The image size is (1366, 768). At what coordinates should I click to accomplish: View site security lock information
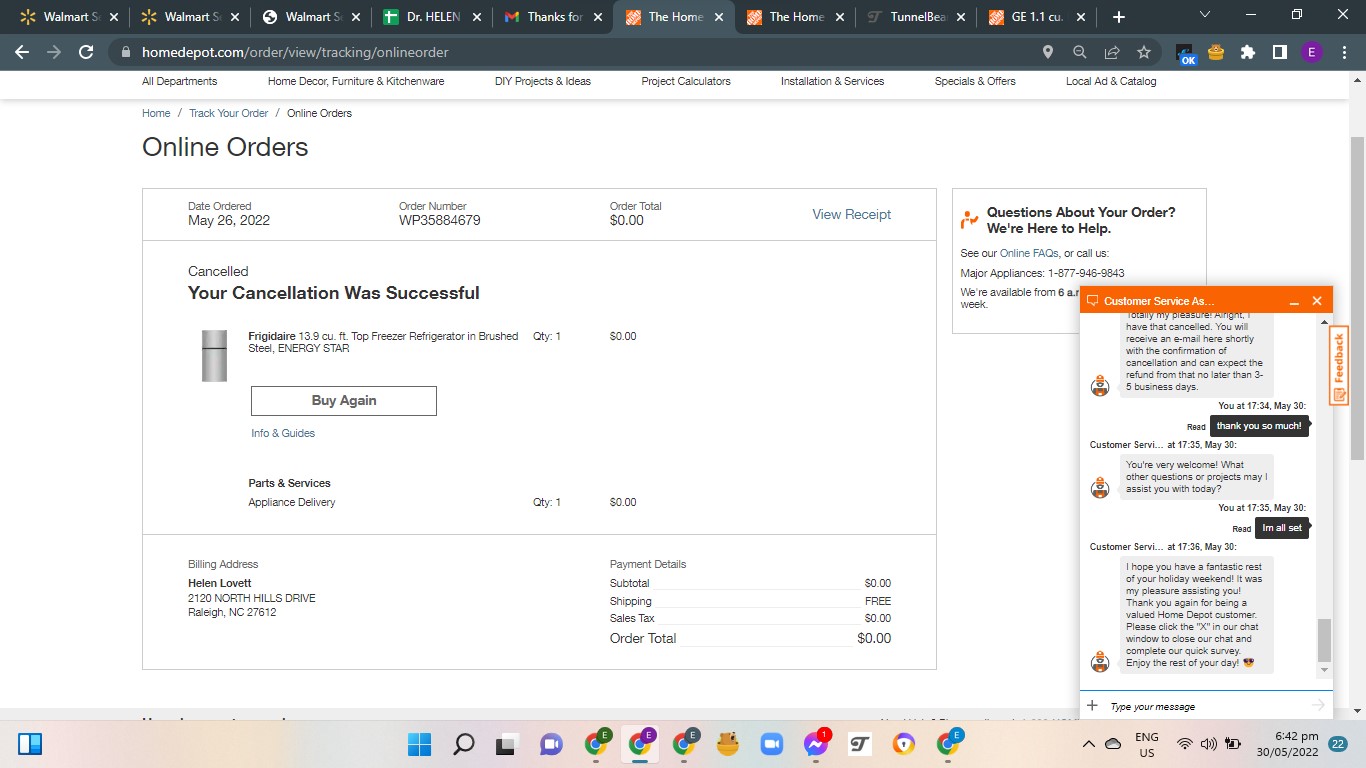click(x=126, y=52)
